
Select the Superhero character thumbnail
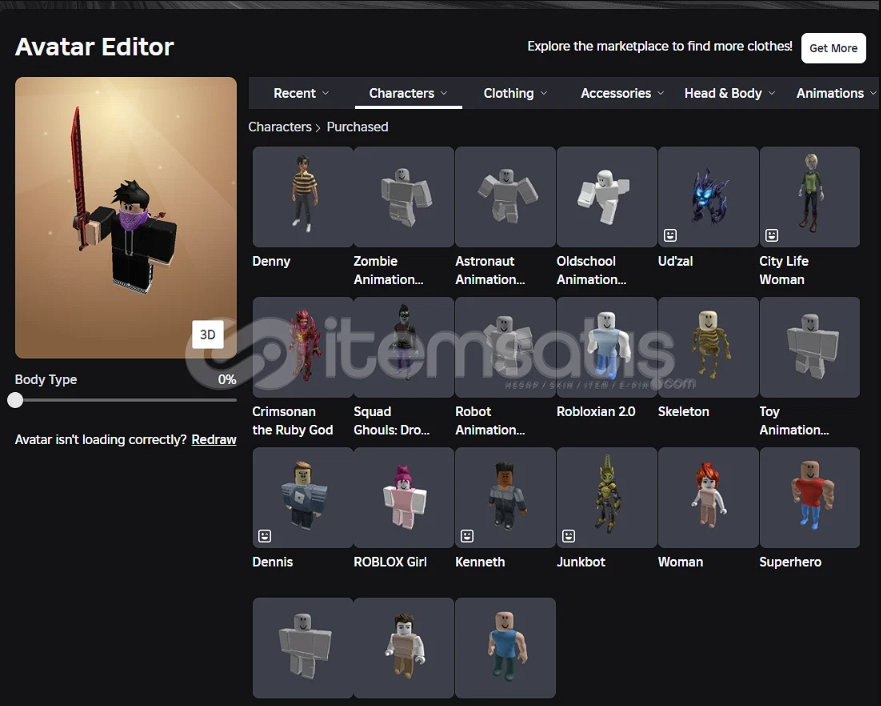click(x=810, y=498)
